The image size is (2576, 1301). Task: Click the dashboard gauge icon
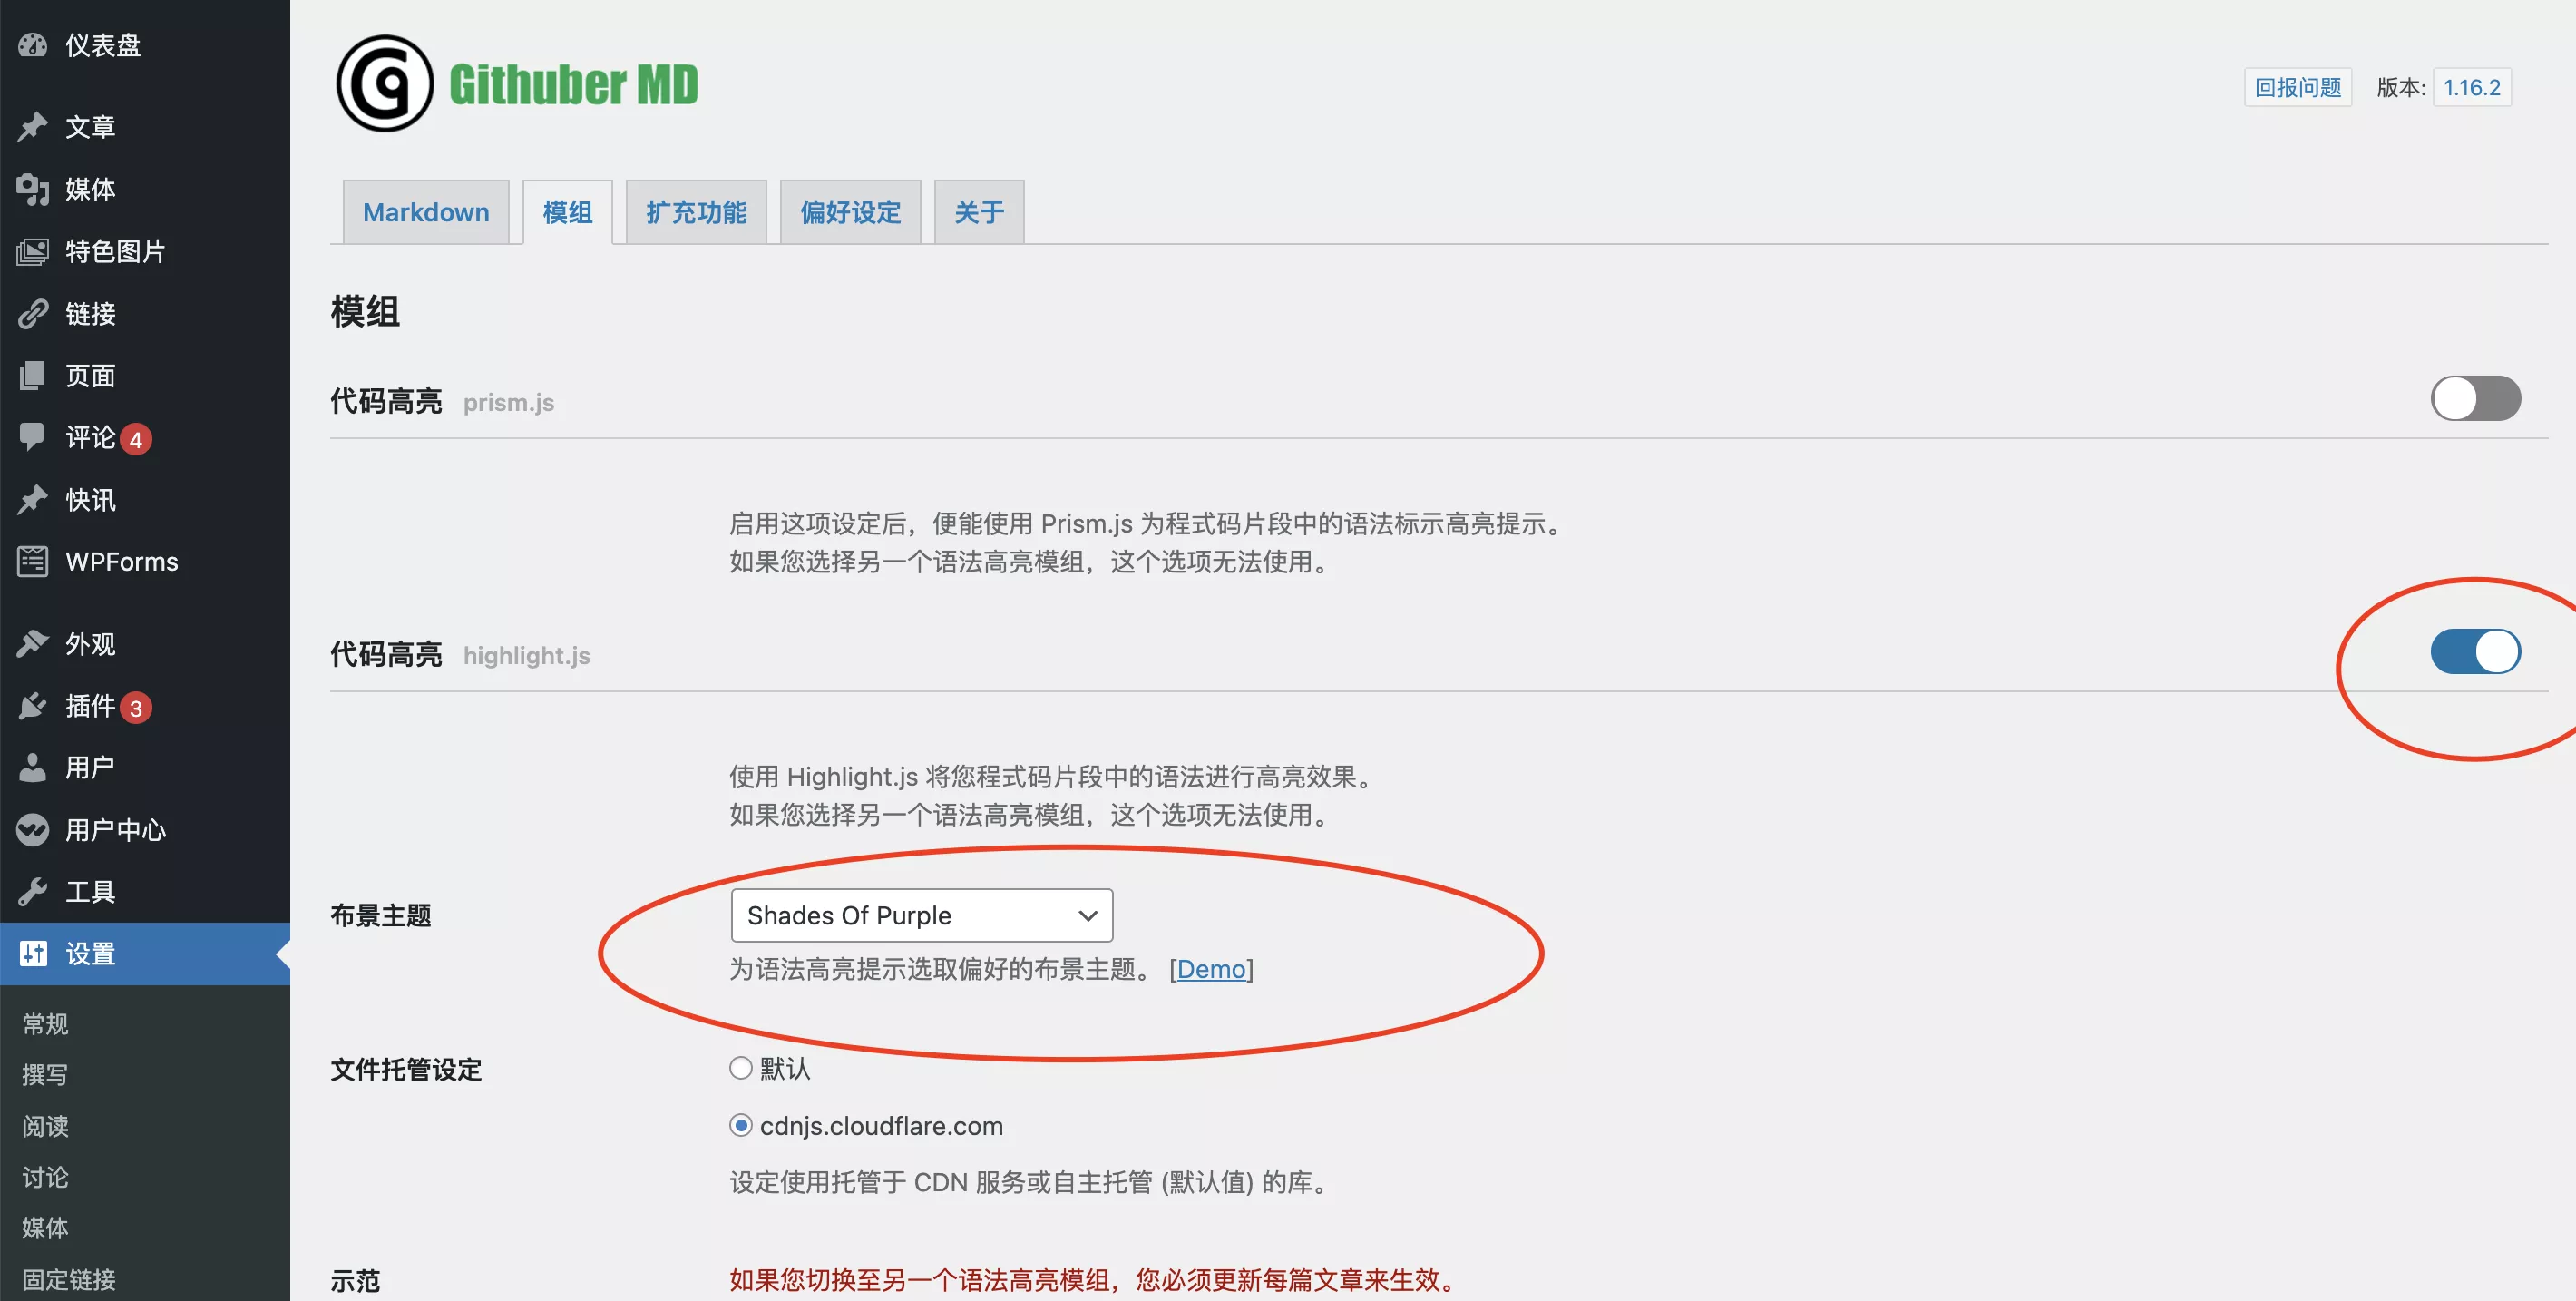(32, 45)
